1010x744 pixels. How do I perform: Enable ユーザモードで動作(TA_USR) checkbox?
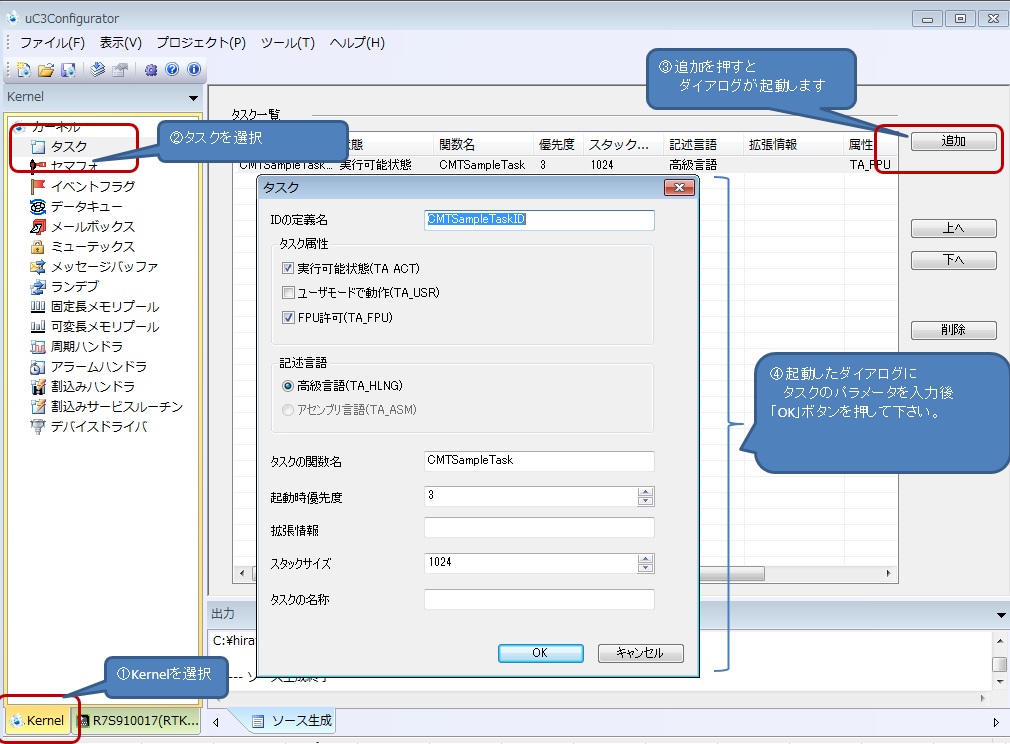coord(288,293)
